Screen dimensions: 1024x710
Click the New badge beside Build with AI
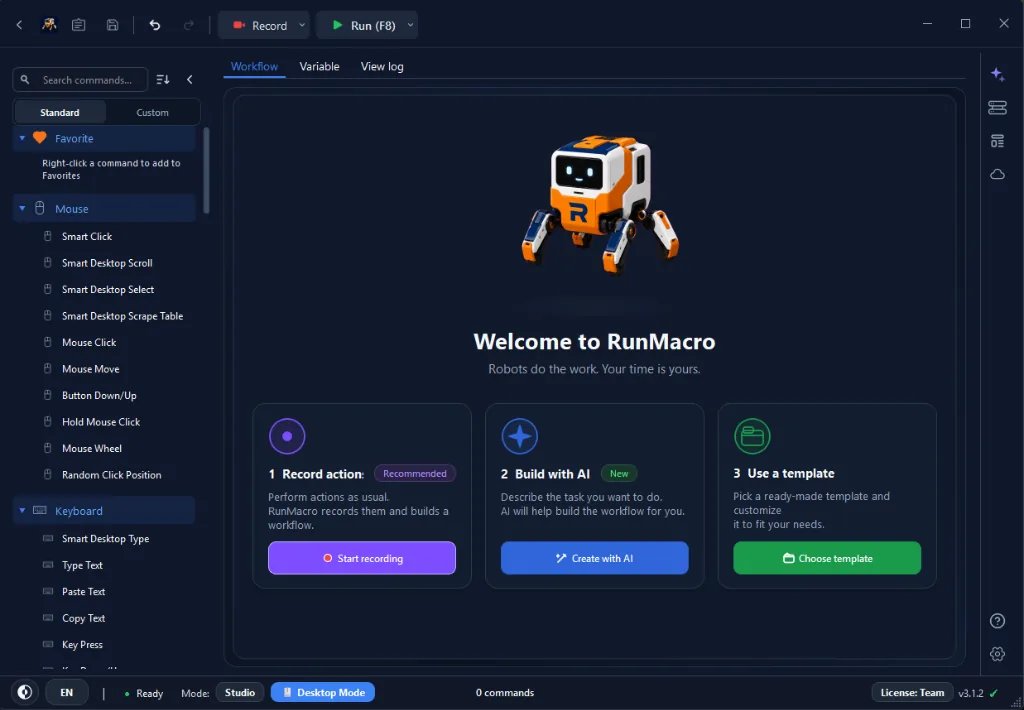(x=619, y=474)
